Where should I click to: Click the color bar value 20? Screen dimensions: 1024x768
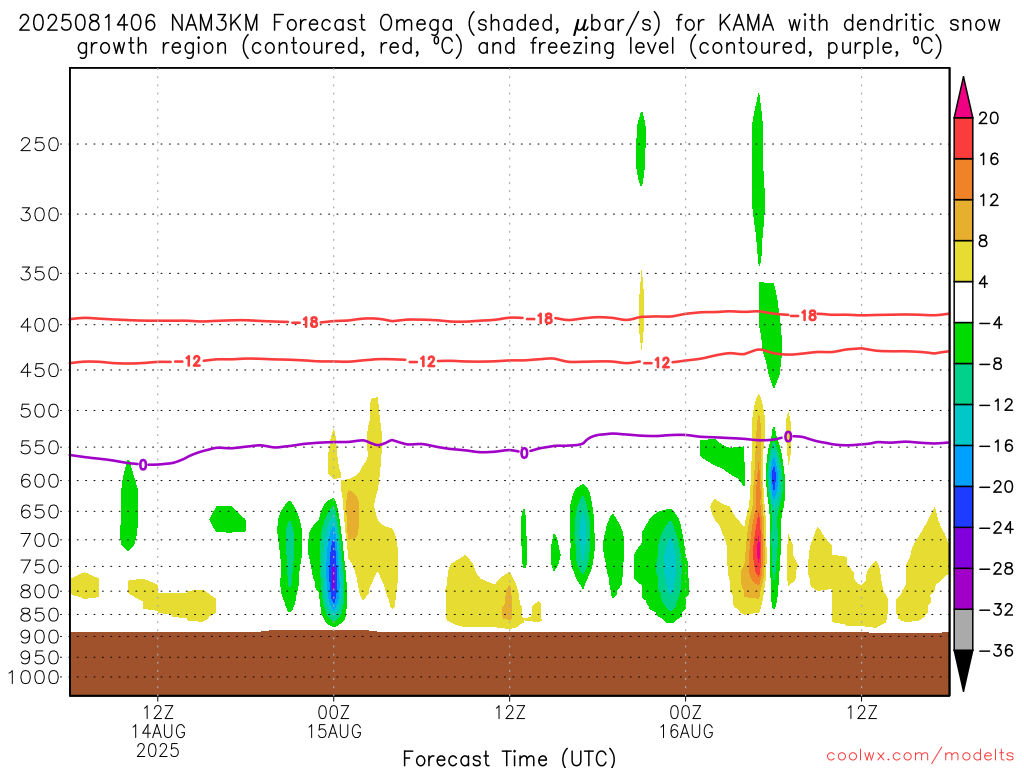(989, 118)
